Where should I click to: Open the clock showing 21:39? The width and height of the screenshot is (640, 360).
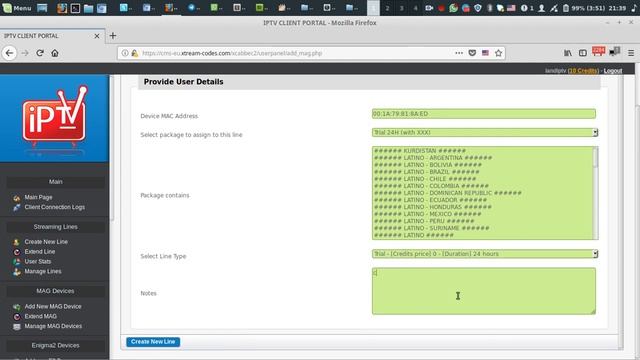[616, 8]
